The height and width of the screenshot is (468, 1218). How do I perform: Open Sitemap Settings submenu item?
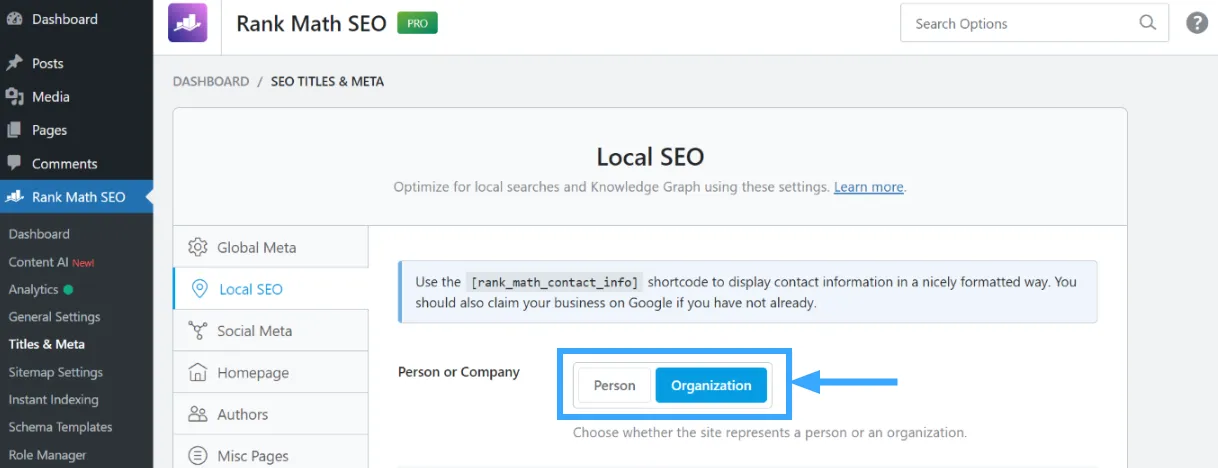click(x=55, y=372)
